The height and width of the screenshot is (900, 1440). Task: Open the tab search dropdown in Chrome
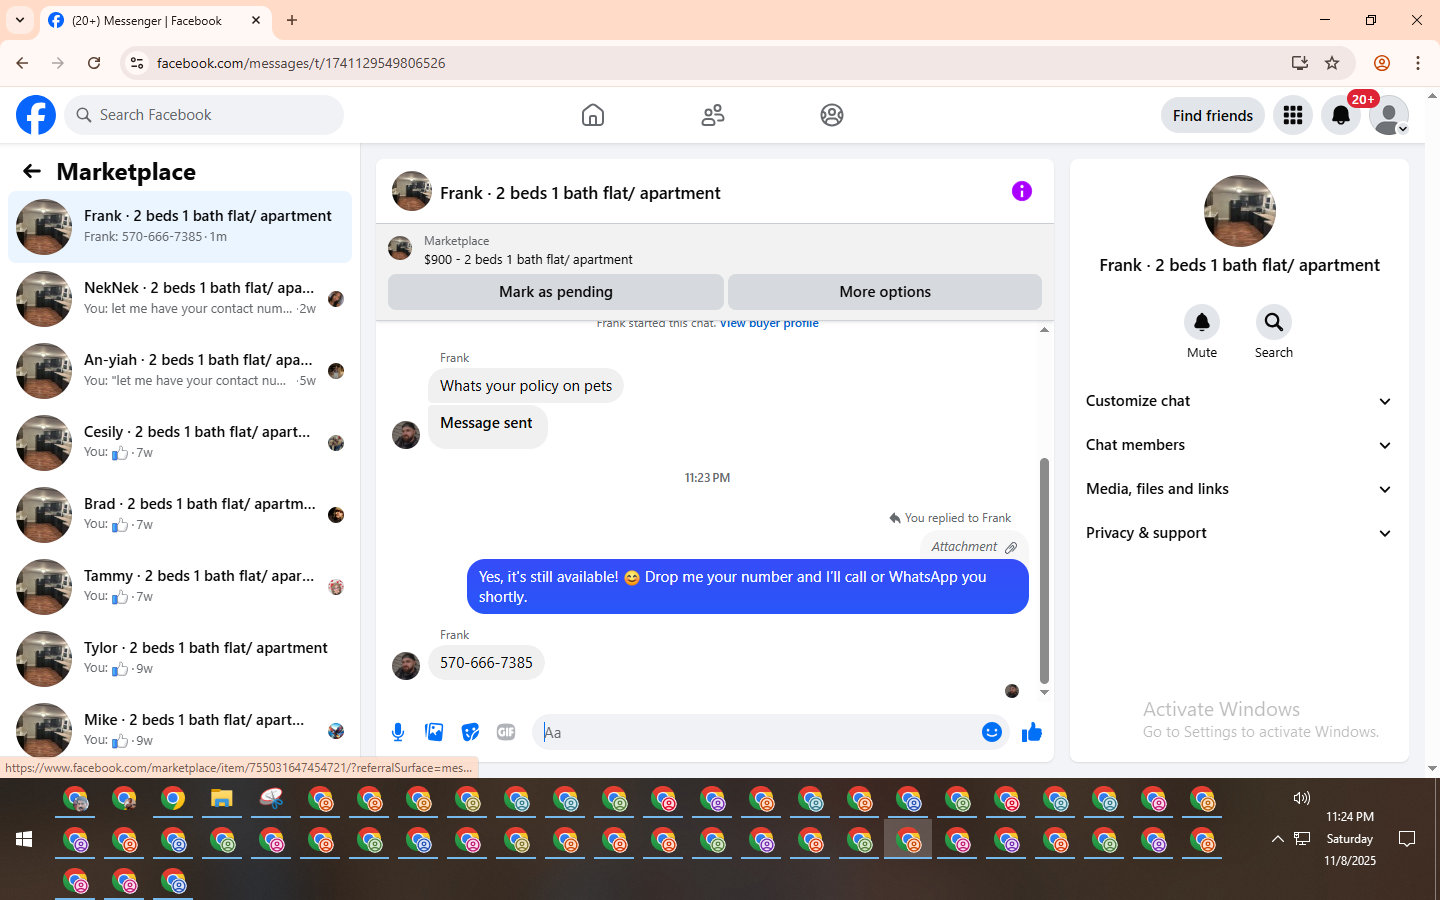click(x=20, y=20)
